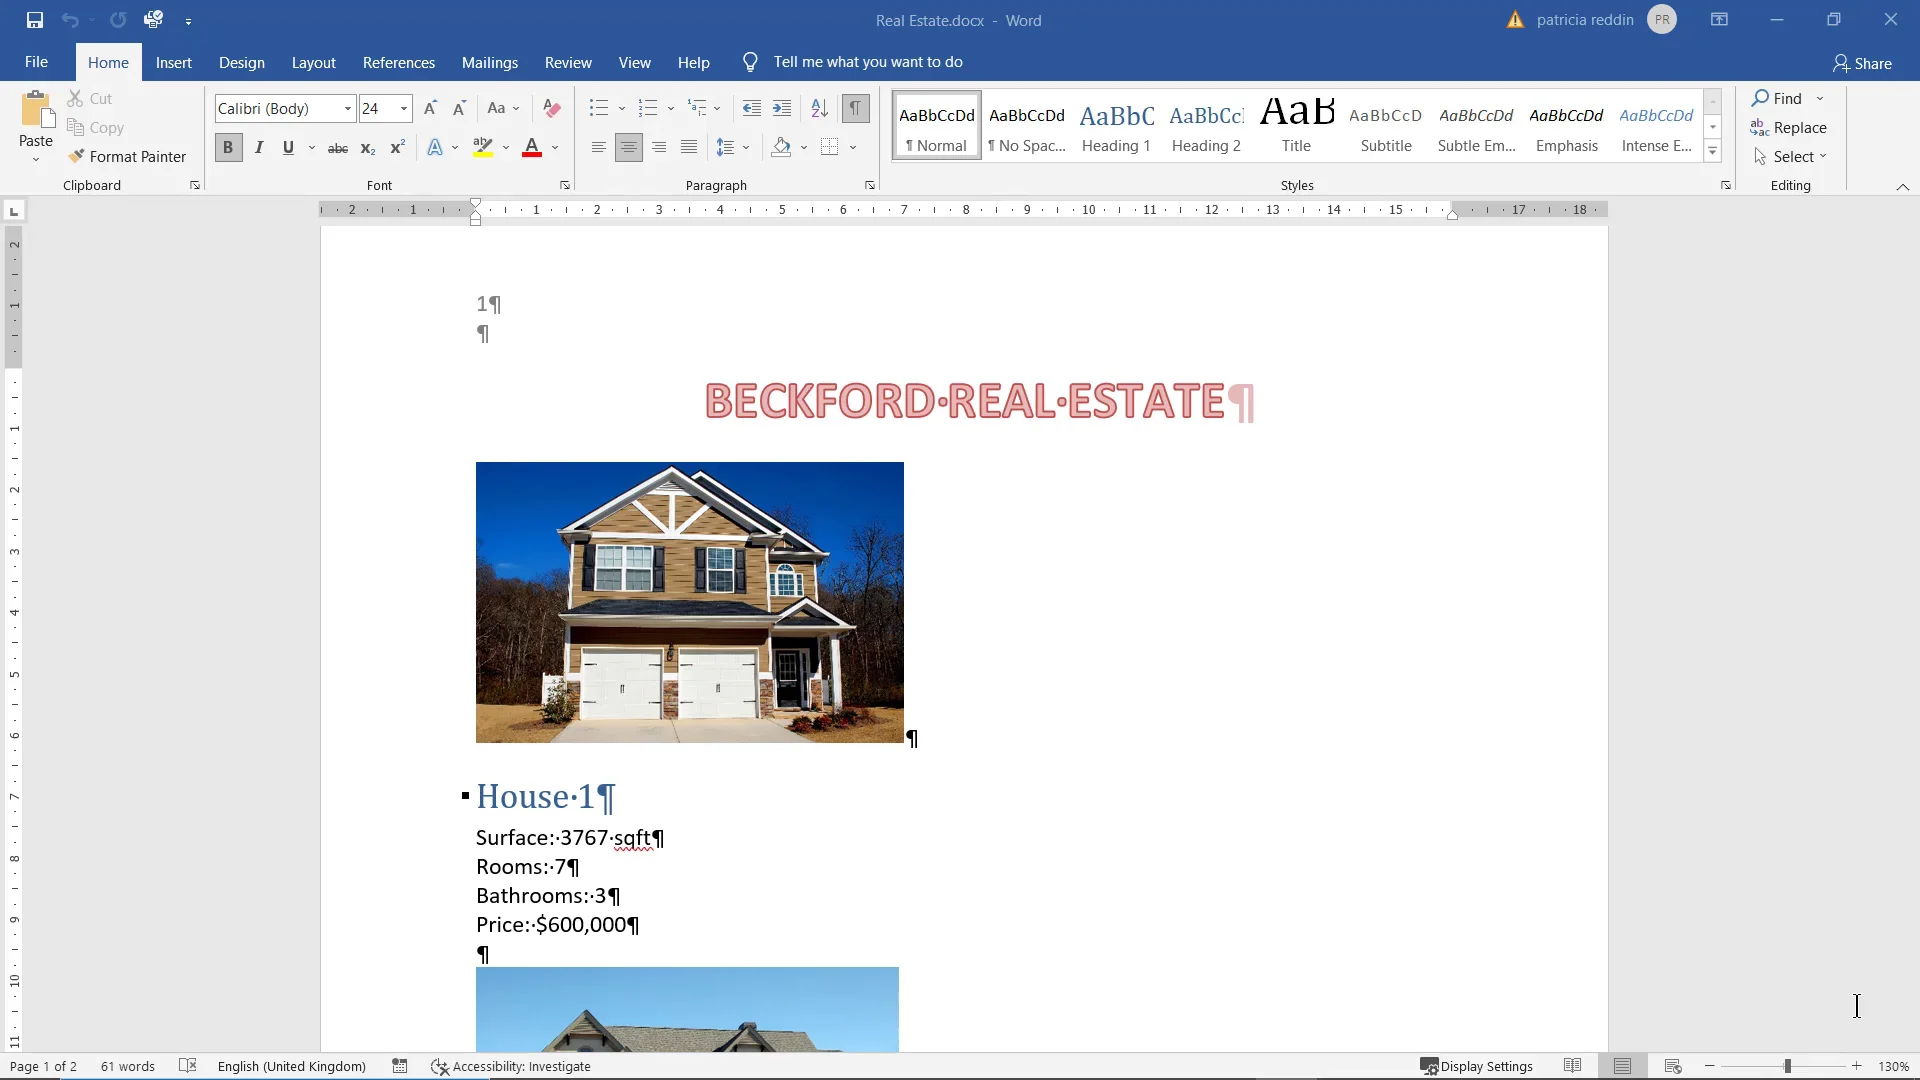Click the Format Painter brush

[127, 157]
